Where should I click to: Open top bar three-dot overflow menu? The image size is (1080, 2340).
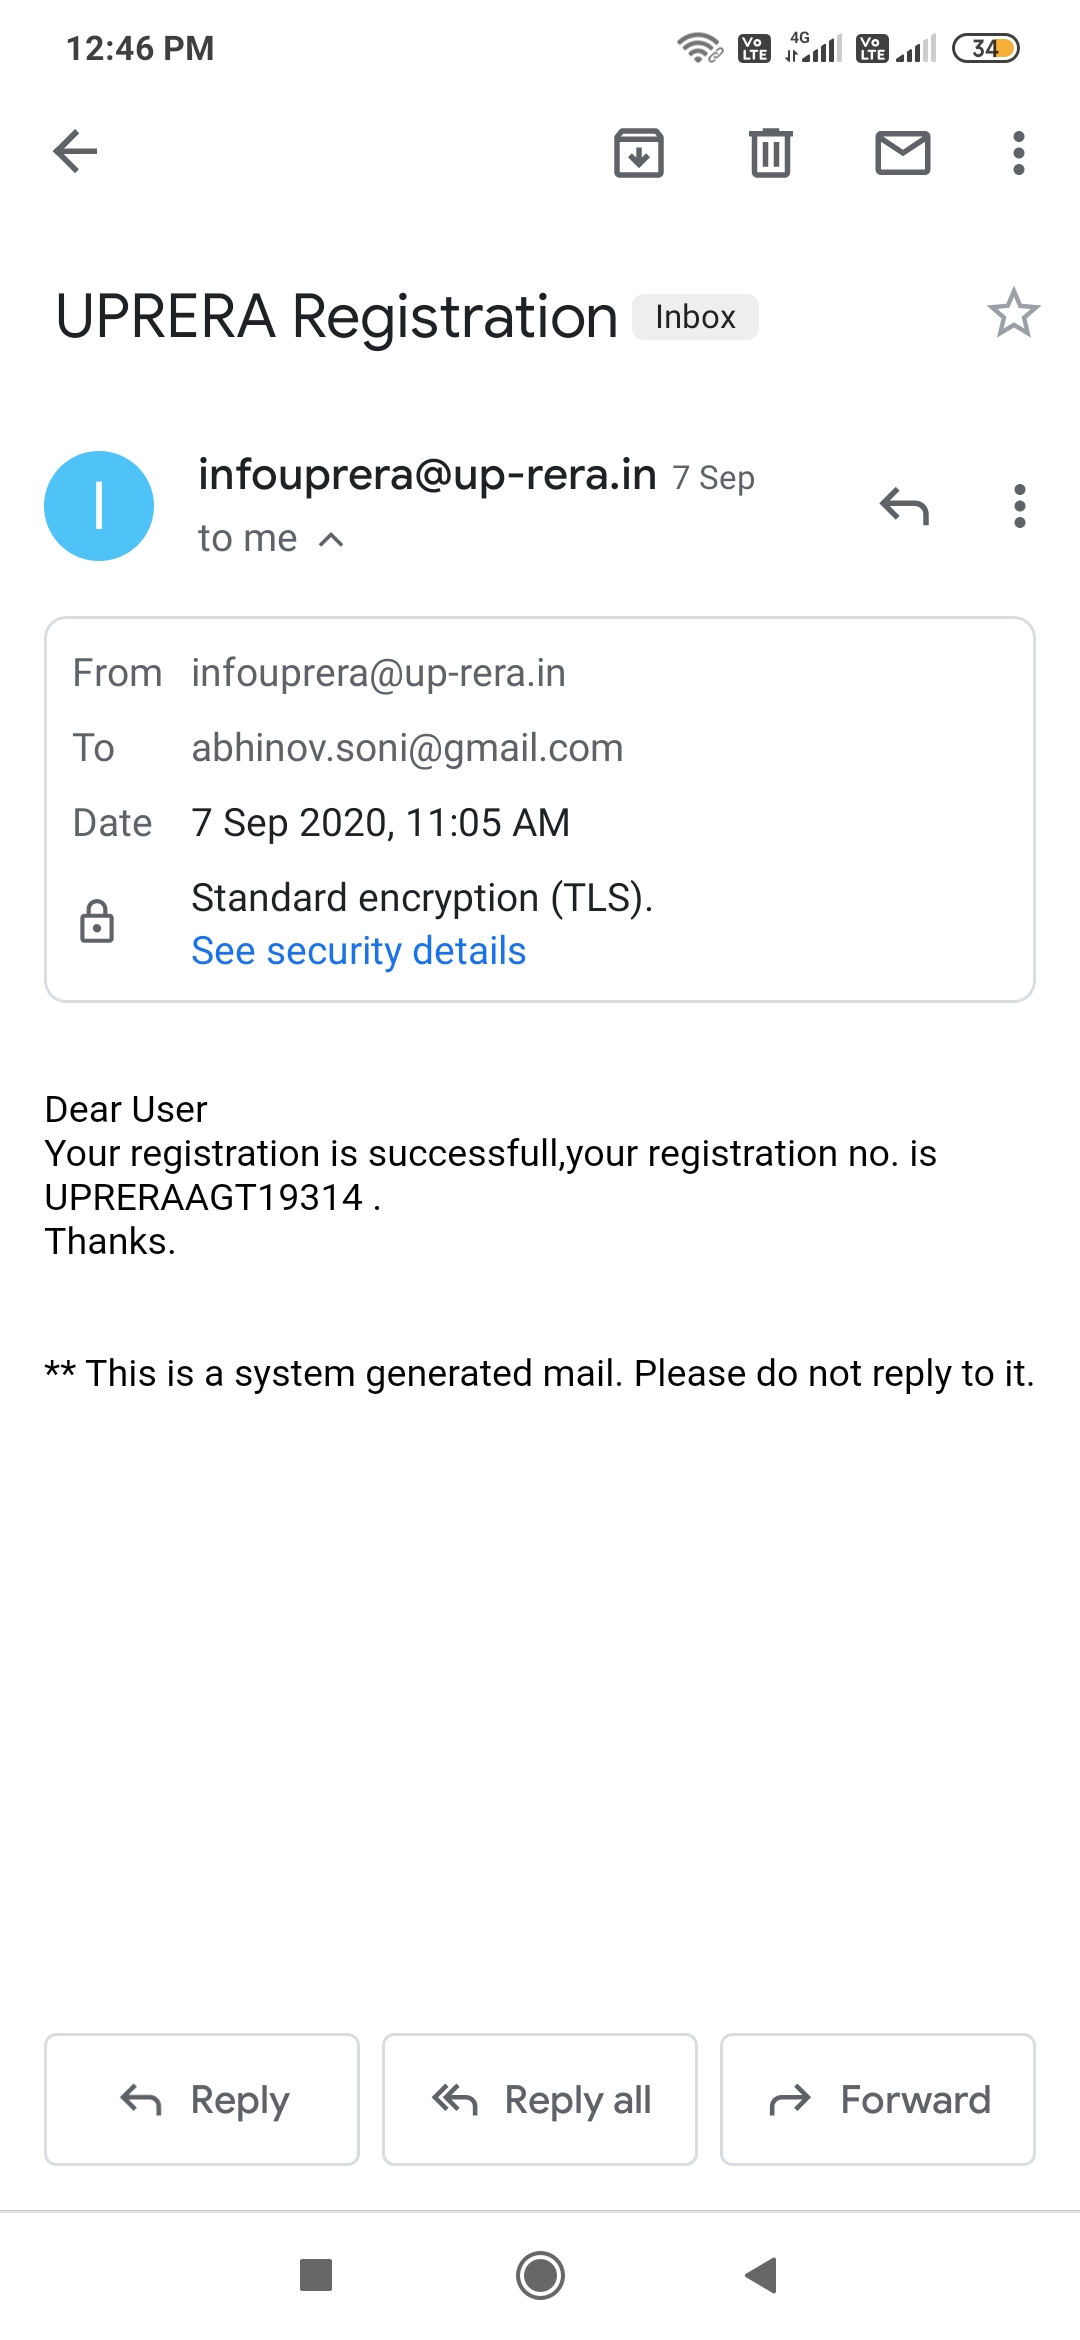pyautogui.click(x=1018, y=153)
